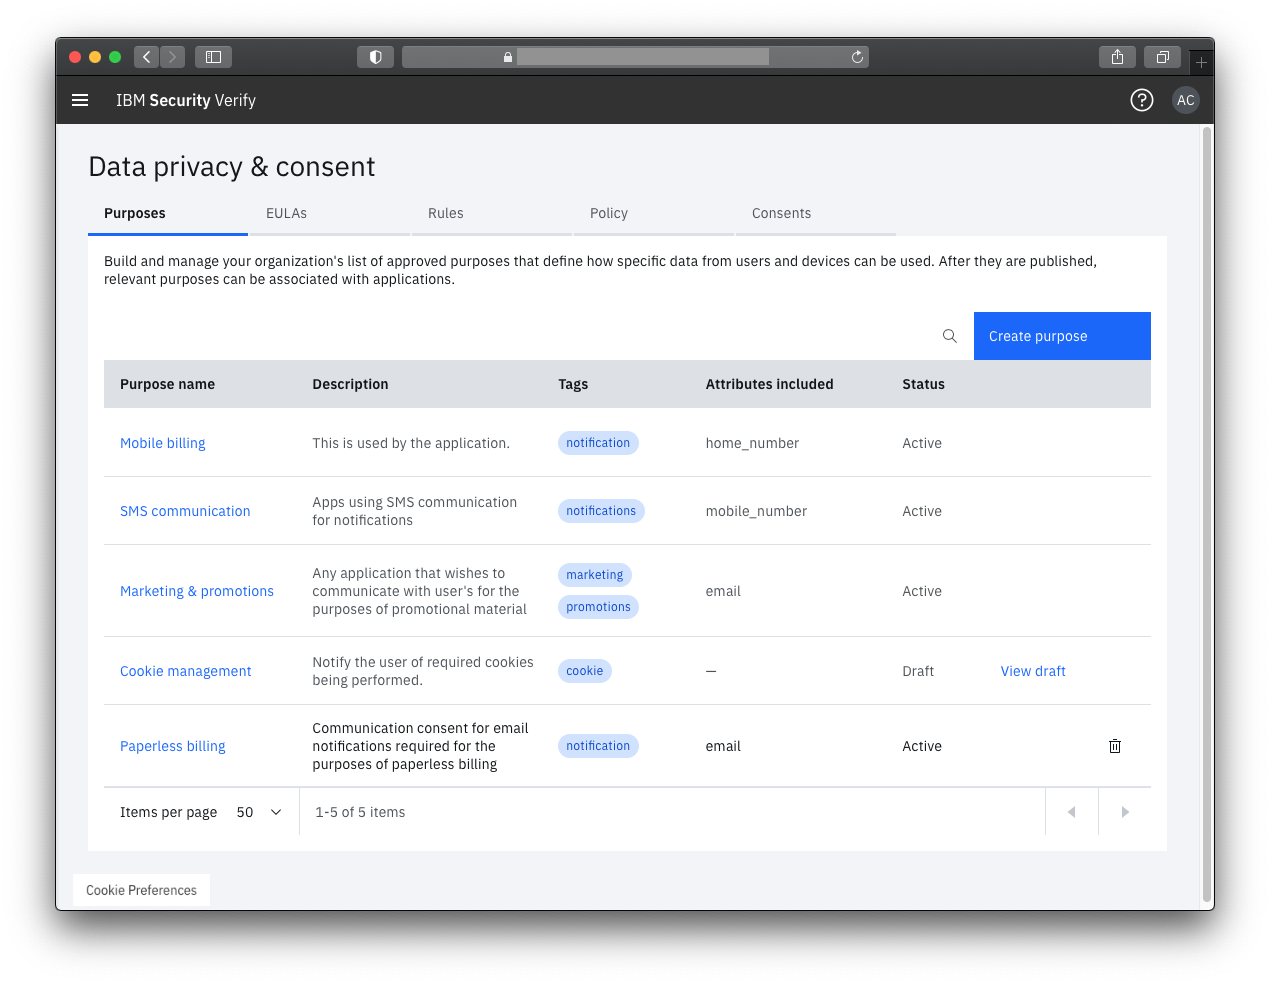Click the mobile_number attribute cell
The image size is (1270, 984).
coord(756,511)
